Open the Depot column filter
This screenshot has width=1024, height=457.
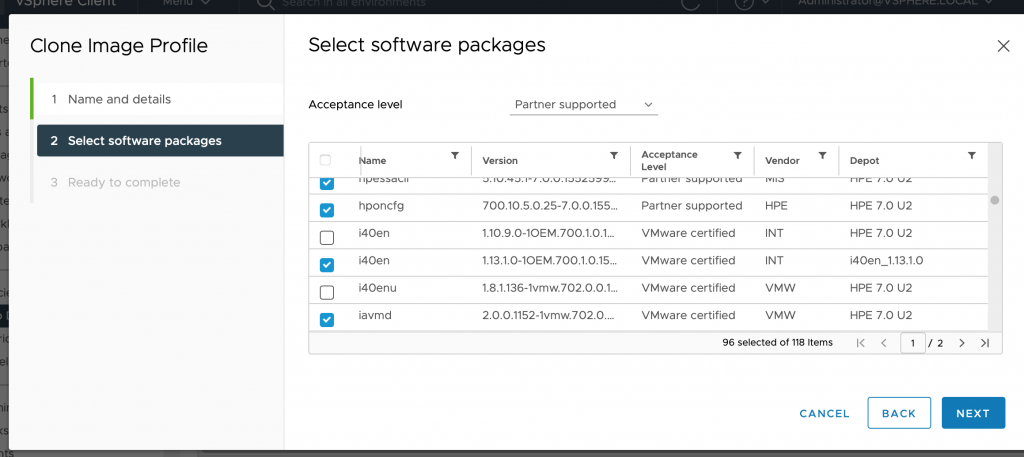click(x=971, y=156)
